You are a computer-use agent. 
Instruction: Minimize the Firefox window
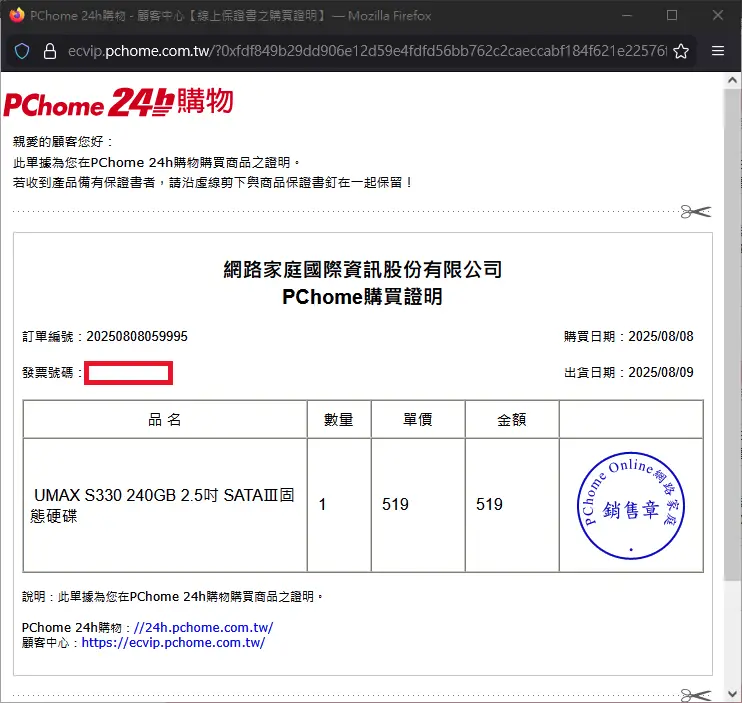tap(625, 15)
